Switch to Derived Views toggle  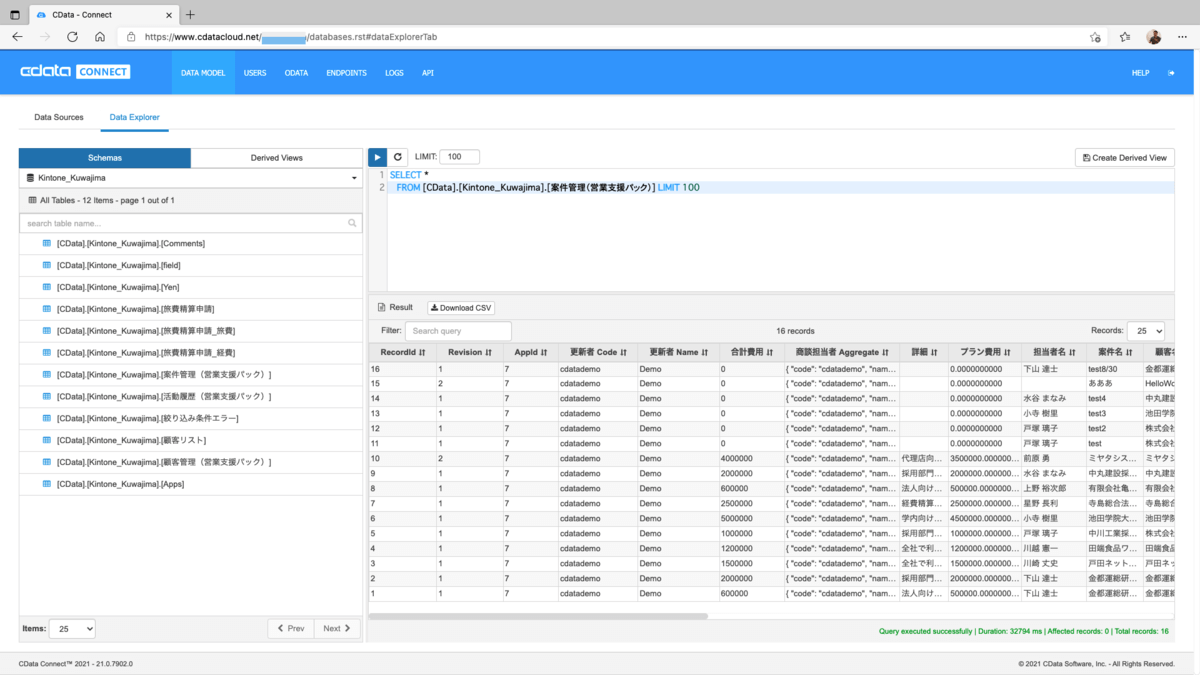pyautogui.click(x=276, y=158)
